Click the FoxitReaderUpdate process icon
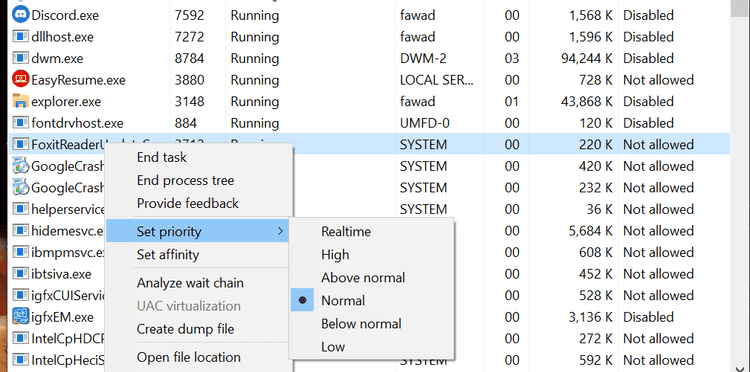This screenshot has width=750, height=372. pos(20,144)
